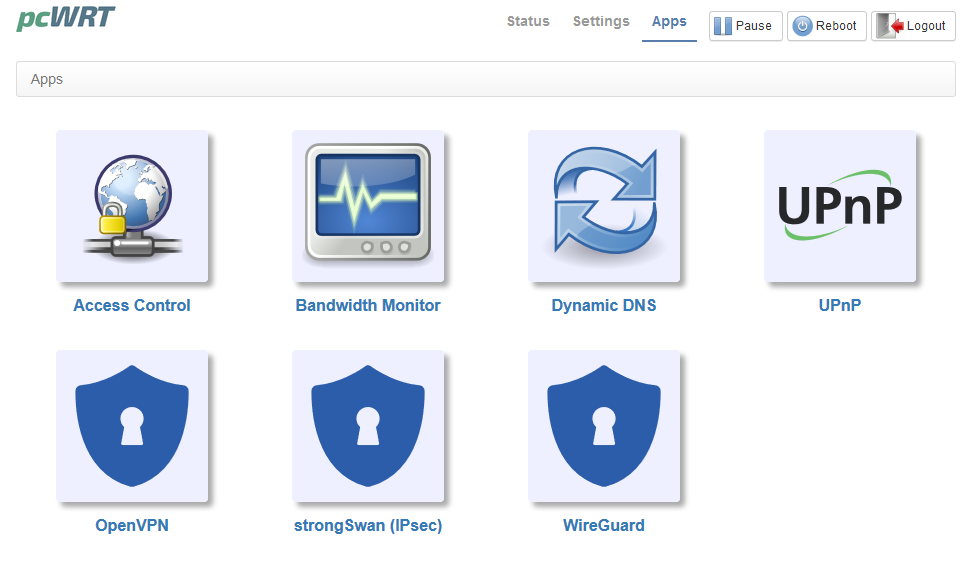Open the WireGuard text link
This screenshot has width=979, height=575.
[x=604, y=526]
